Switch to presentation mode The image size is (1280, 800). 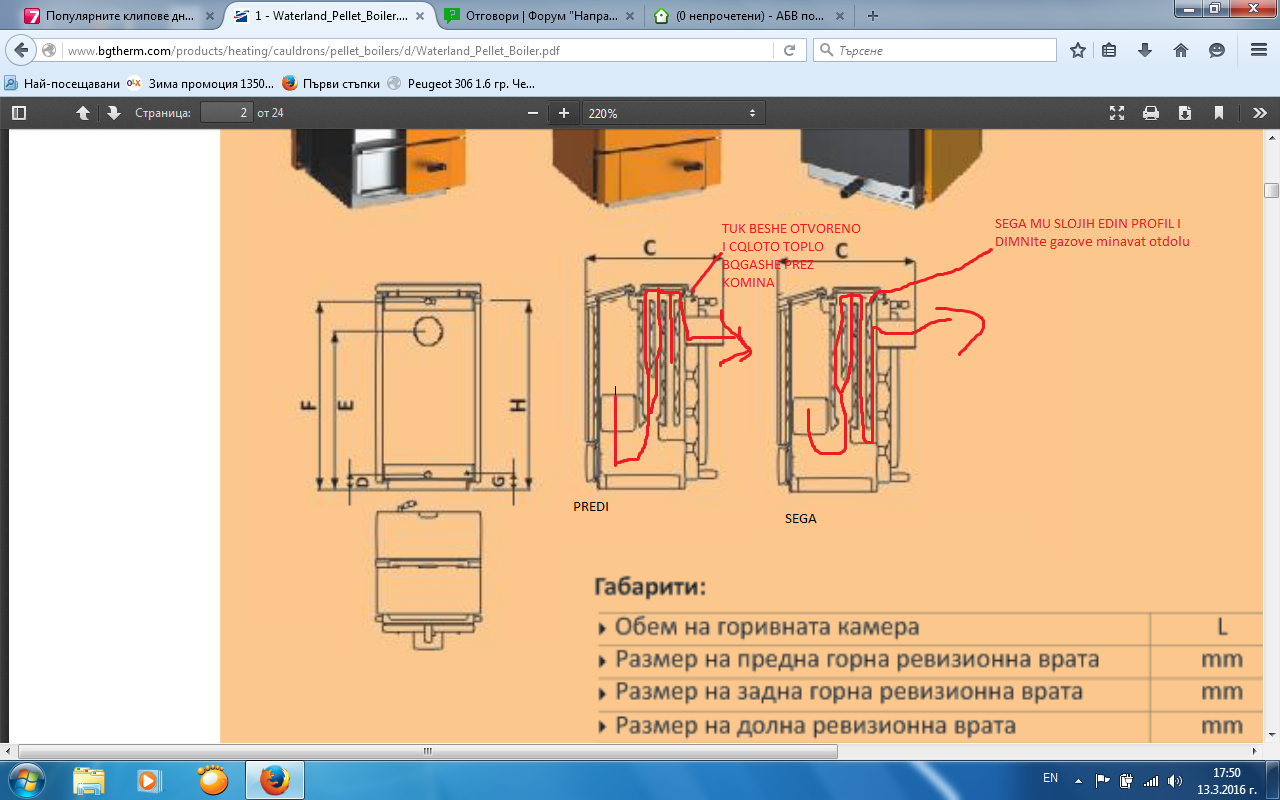tap(1117, 113)
